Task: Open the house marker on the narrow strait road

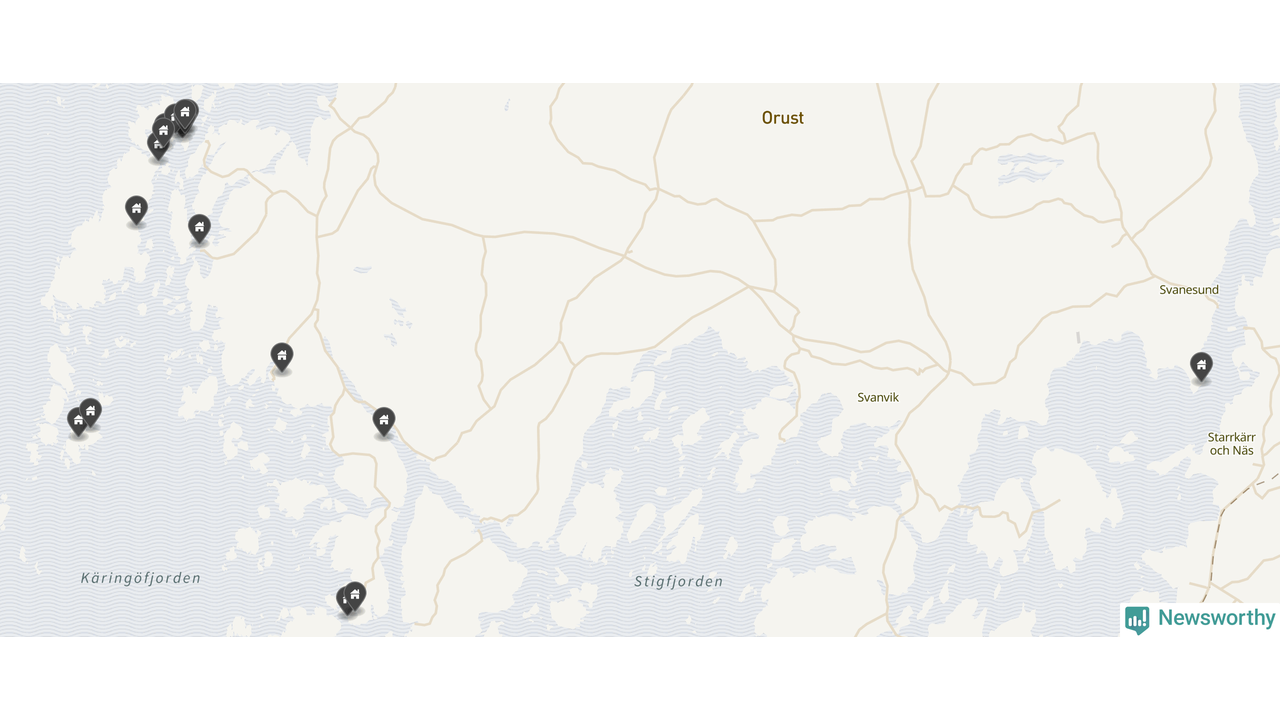Action: click(384, 422)
